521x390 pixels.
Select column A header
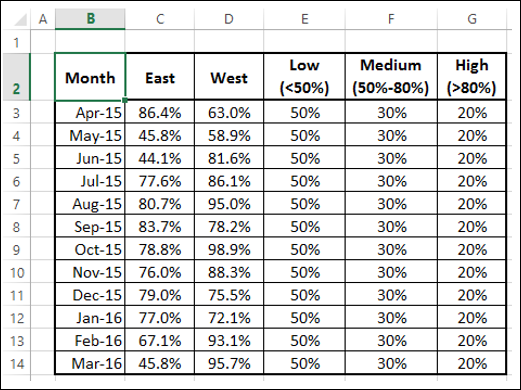click(43, 19)
